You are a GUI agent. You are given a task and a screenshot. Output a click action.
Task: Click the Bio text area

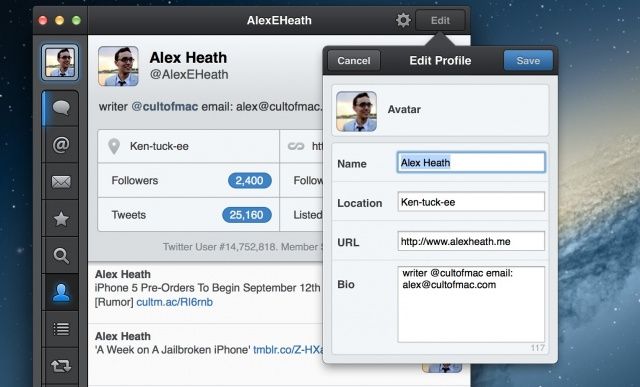tap(471, 305)
